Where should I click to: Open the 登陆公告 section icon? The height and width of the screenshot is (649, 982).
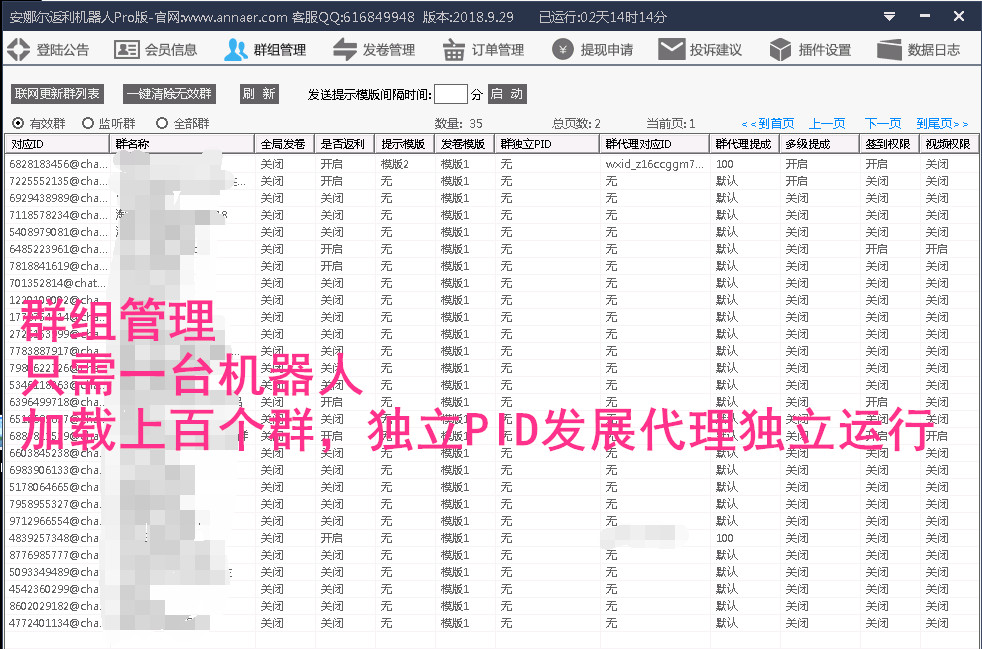click(x=19, y=49)
